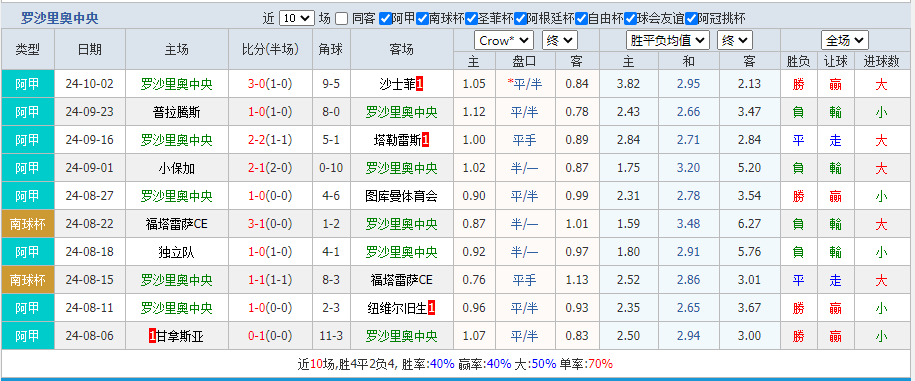Uncheck the 阿甲 filter checkbox
This screenshot has height=381, width=915.
385,19
